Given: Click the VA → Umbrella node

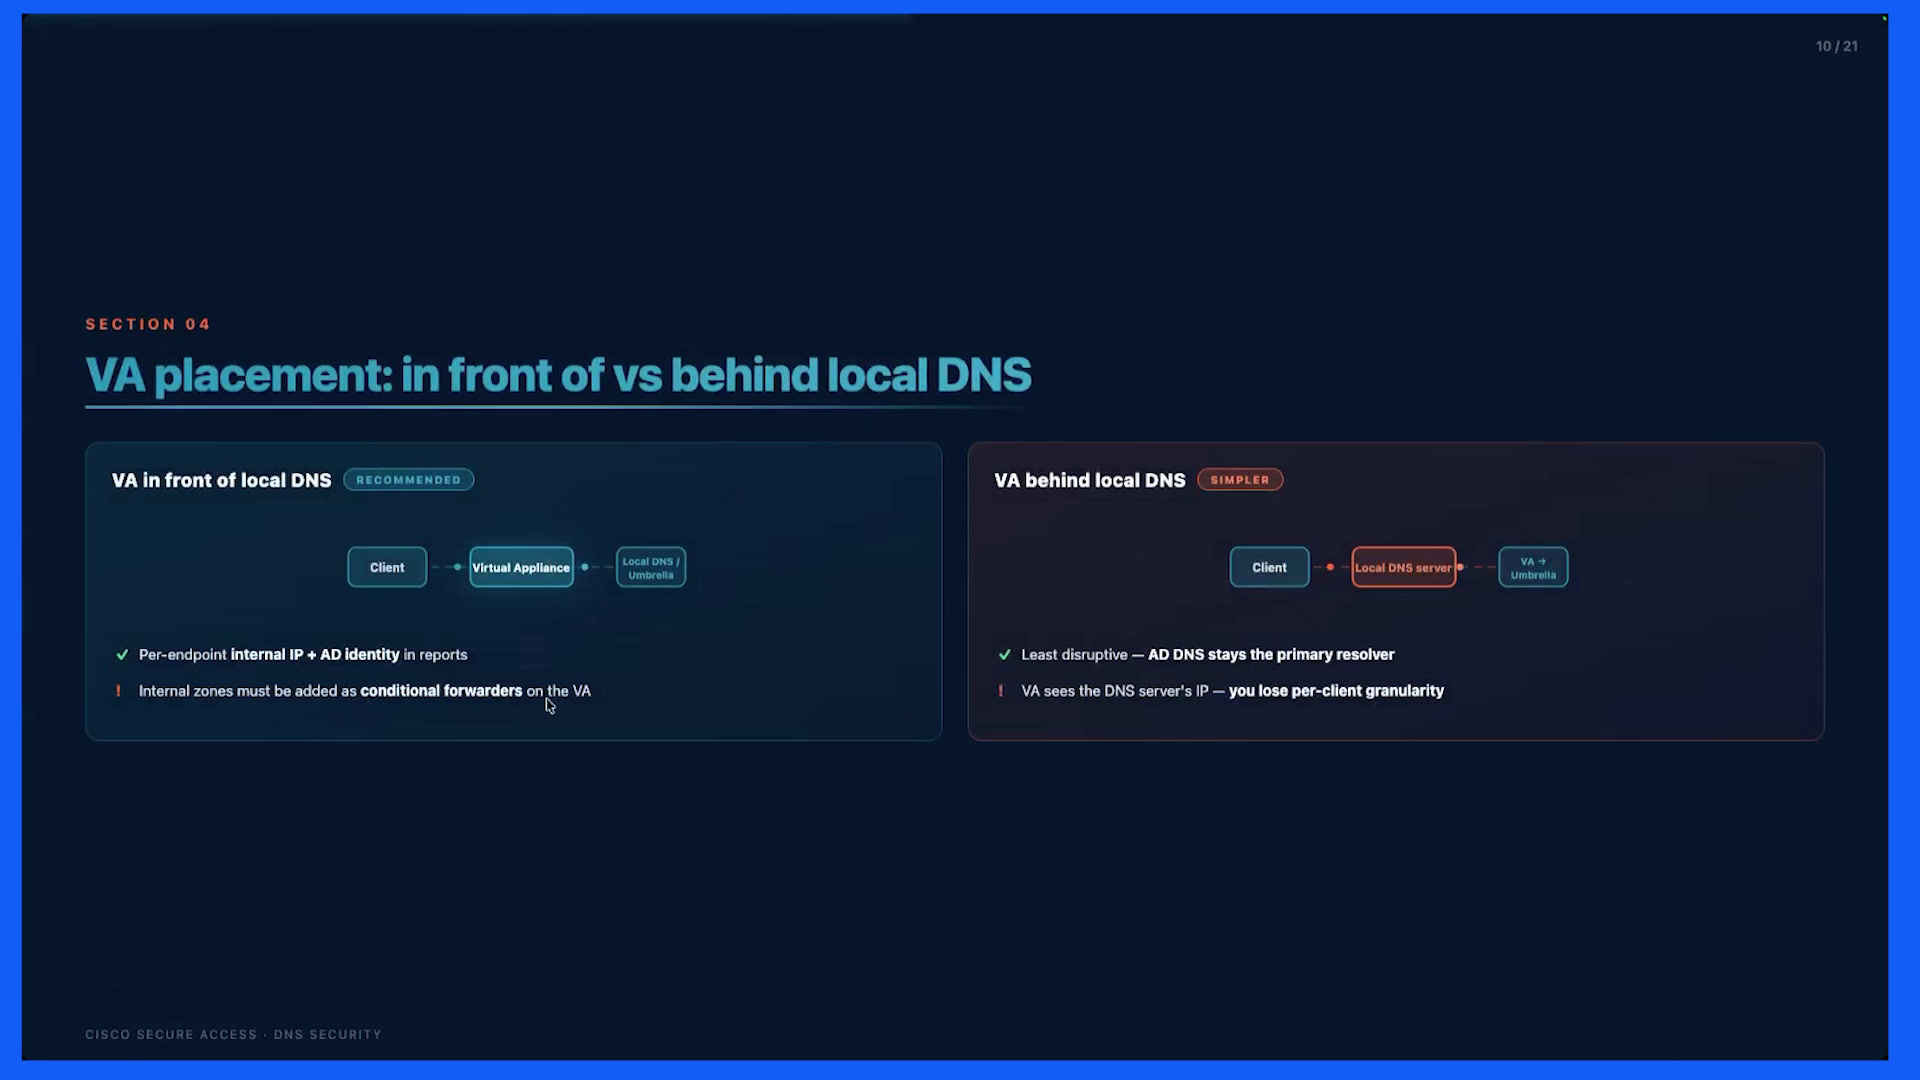Looking at the screenshot, I should point(1533,567).
